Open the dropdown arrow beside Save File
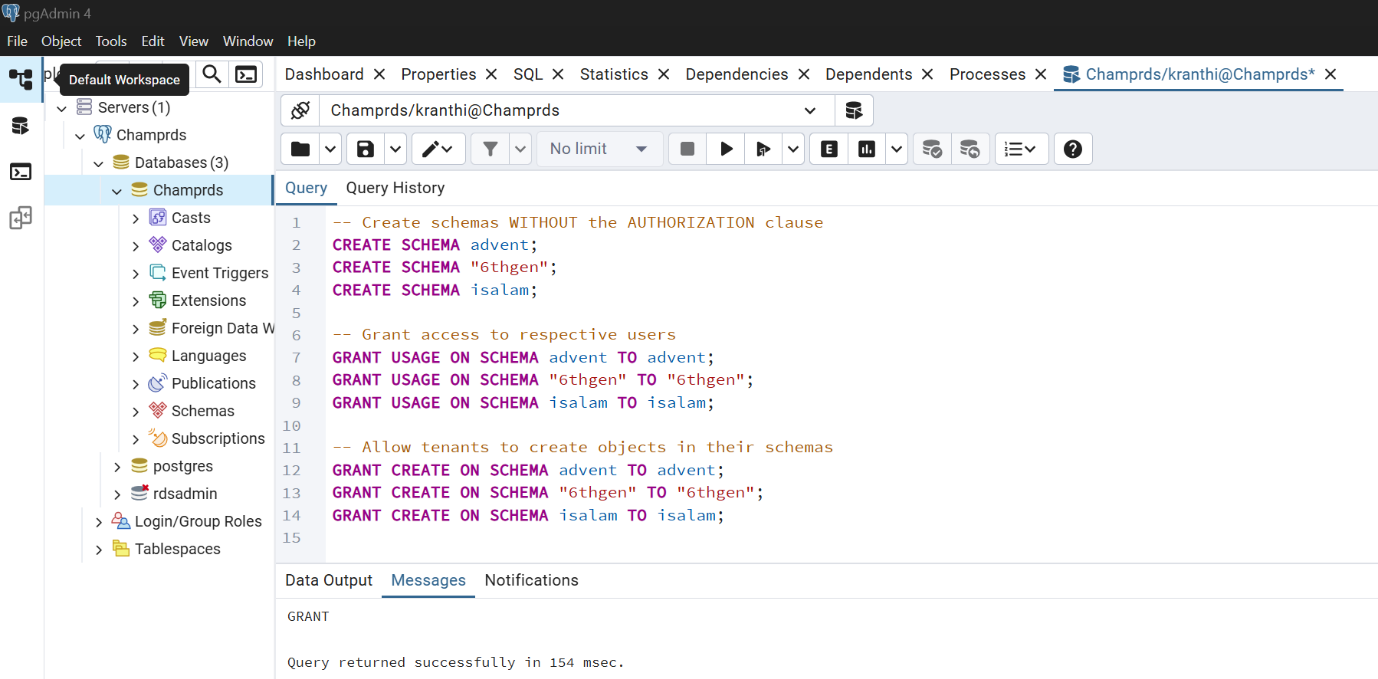 [x=395, y=149]
